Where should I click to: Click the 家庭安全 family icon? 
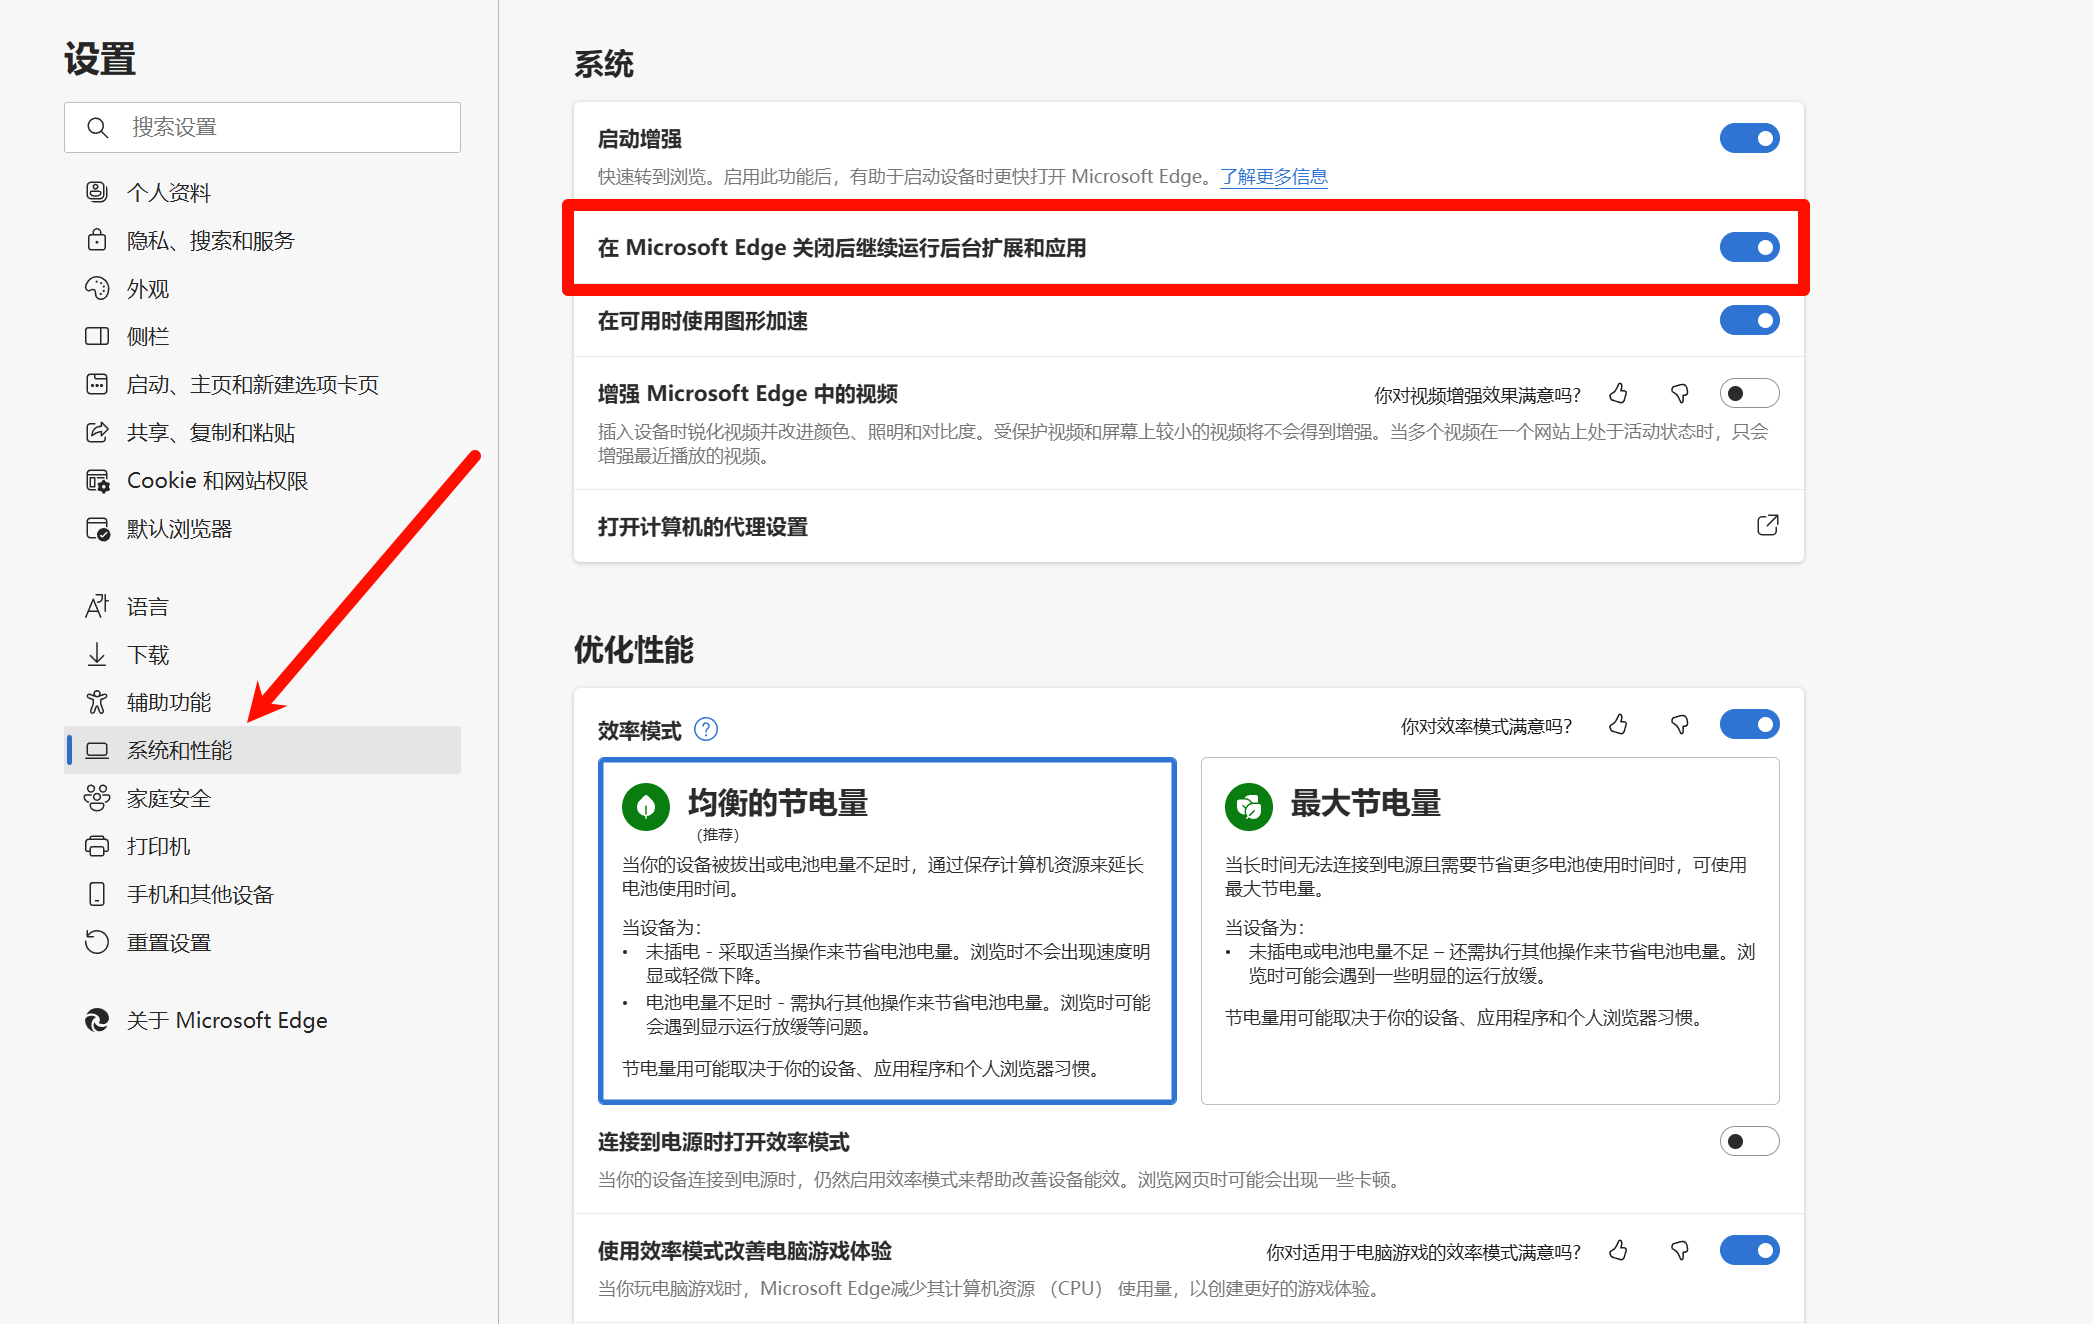pos(97,798)
